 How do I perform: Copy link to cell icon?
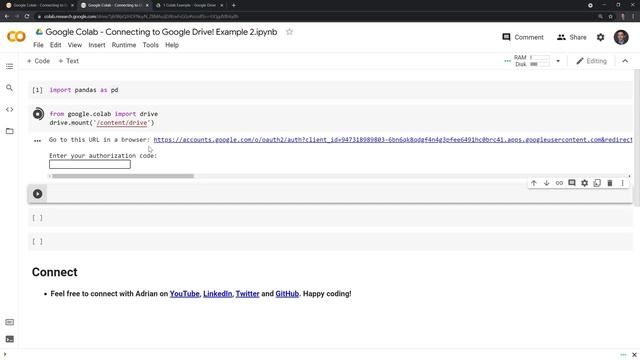559,183
